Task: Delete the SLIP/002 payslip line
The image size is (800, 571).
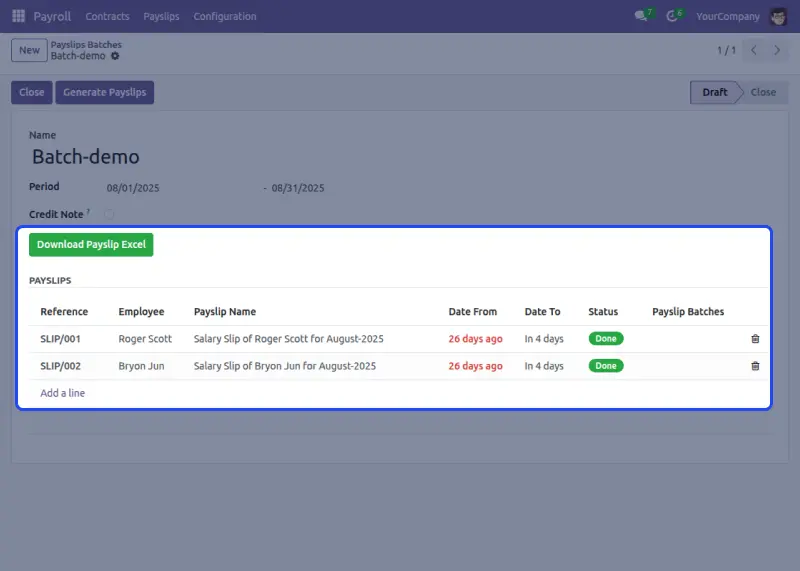Action: pos(755,366)
